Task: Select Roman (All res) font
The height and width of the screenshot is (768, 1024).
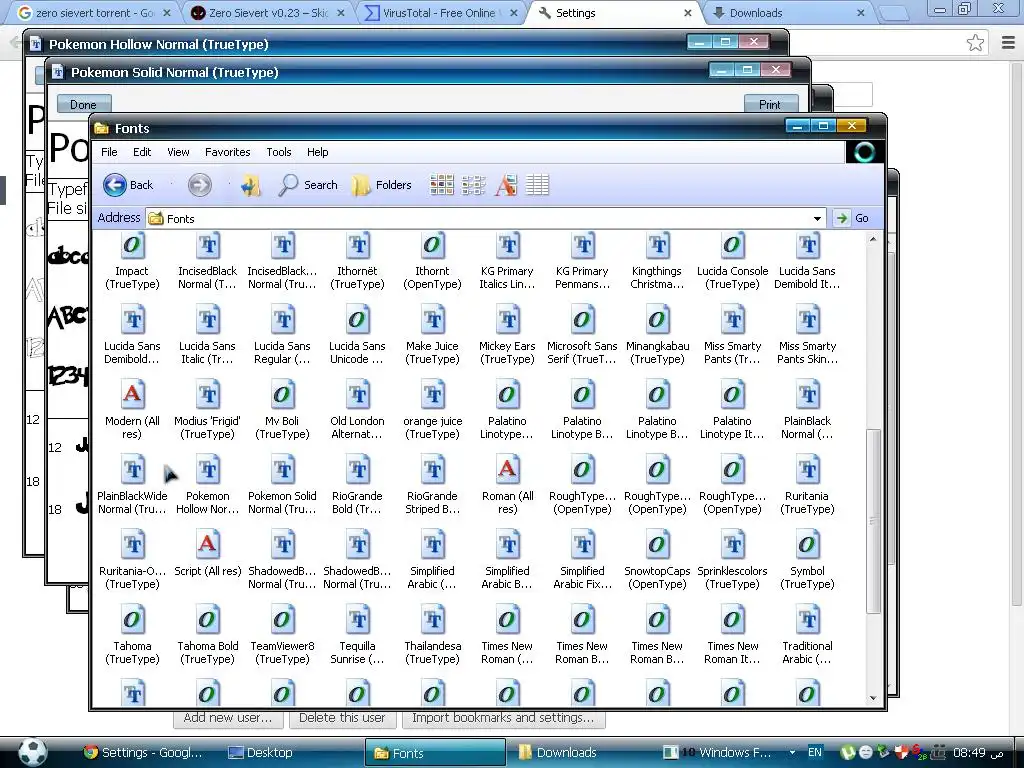Action: pyautogui.click(x=507, y=486)
